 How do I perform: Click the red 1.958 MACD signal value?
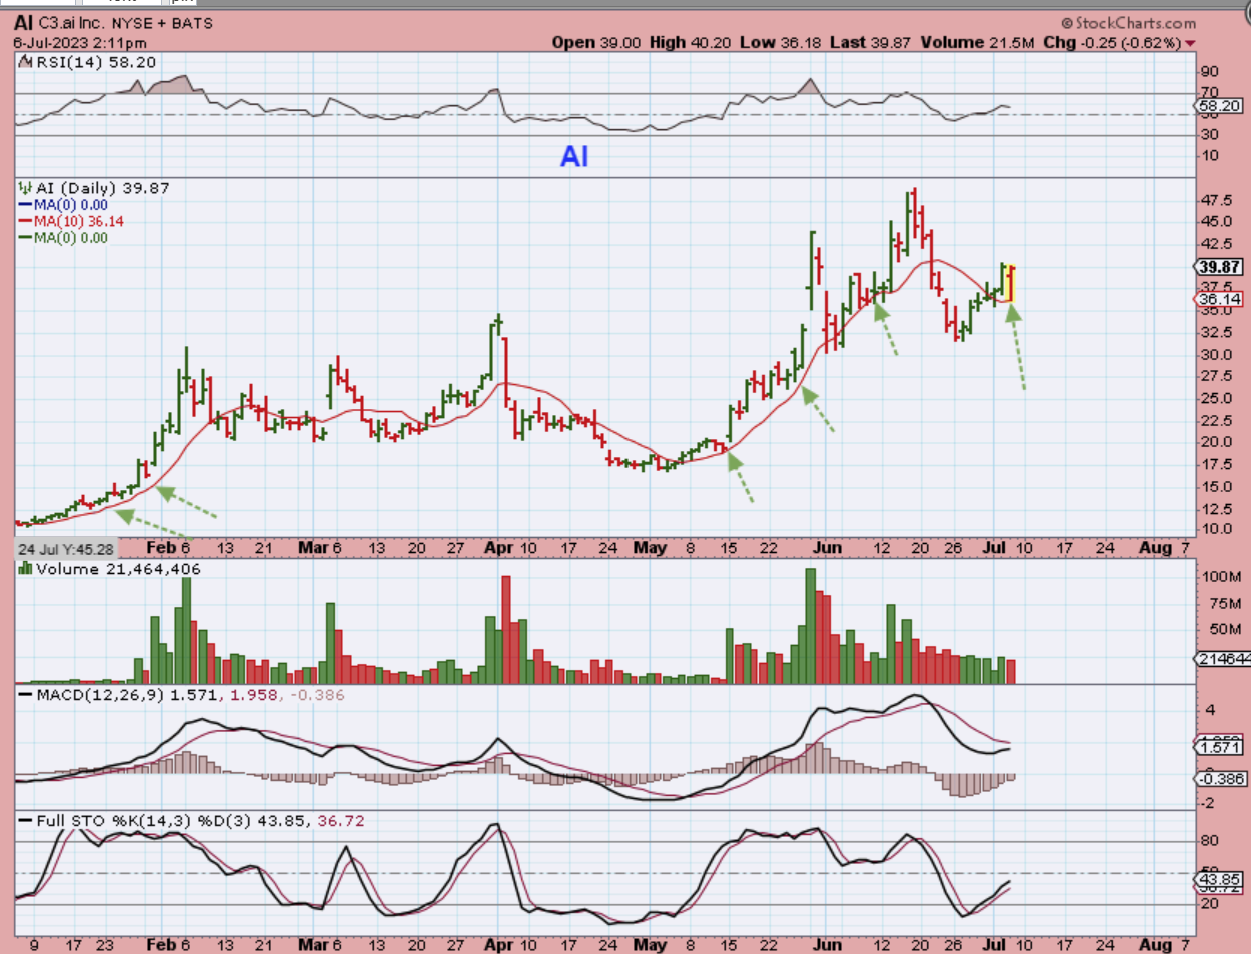(254, 694)
